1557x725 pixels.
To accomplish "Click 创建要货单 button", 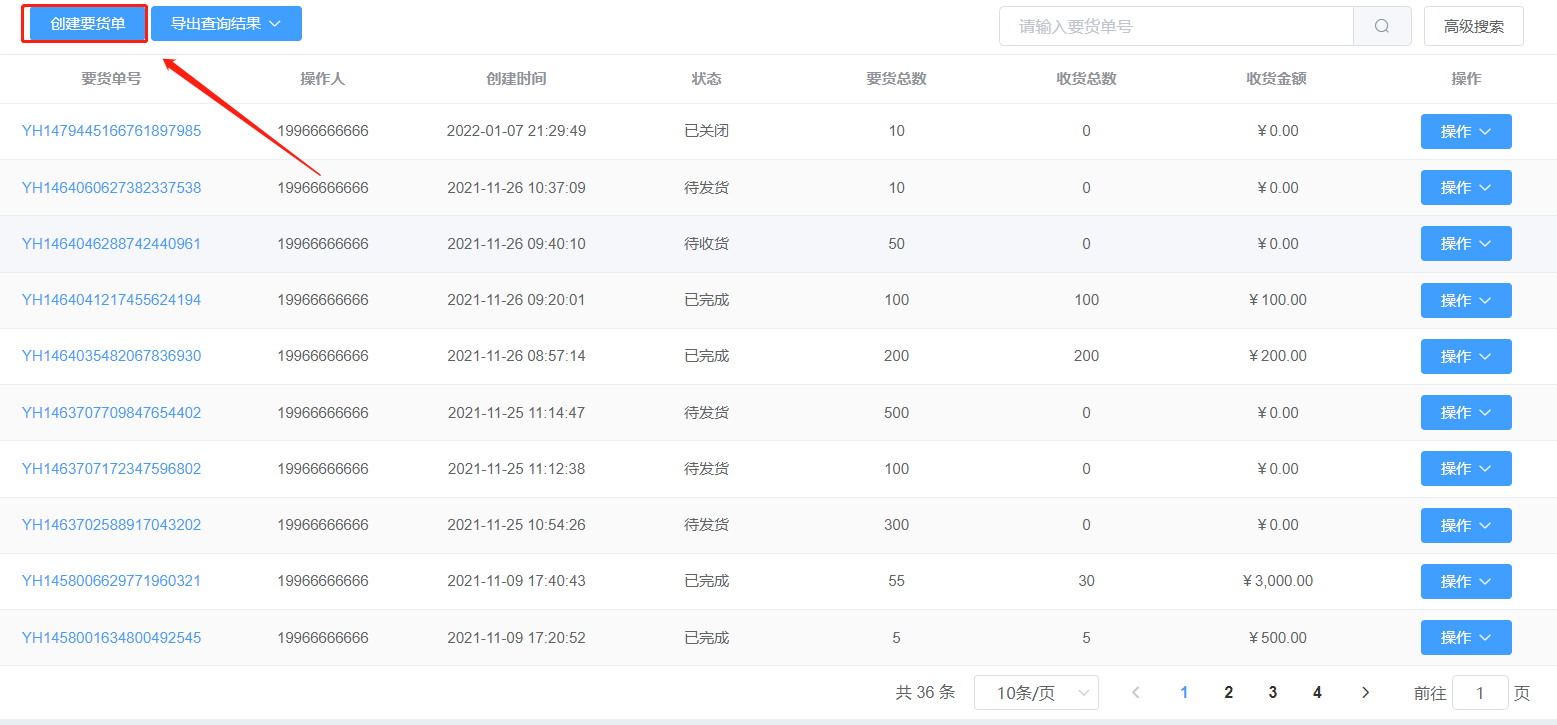I will point(88,24).
